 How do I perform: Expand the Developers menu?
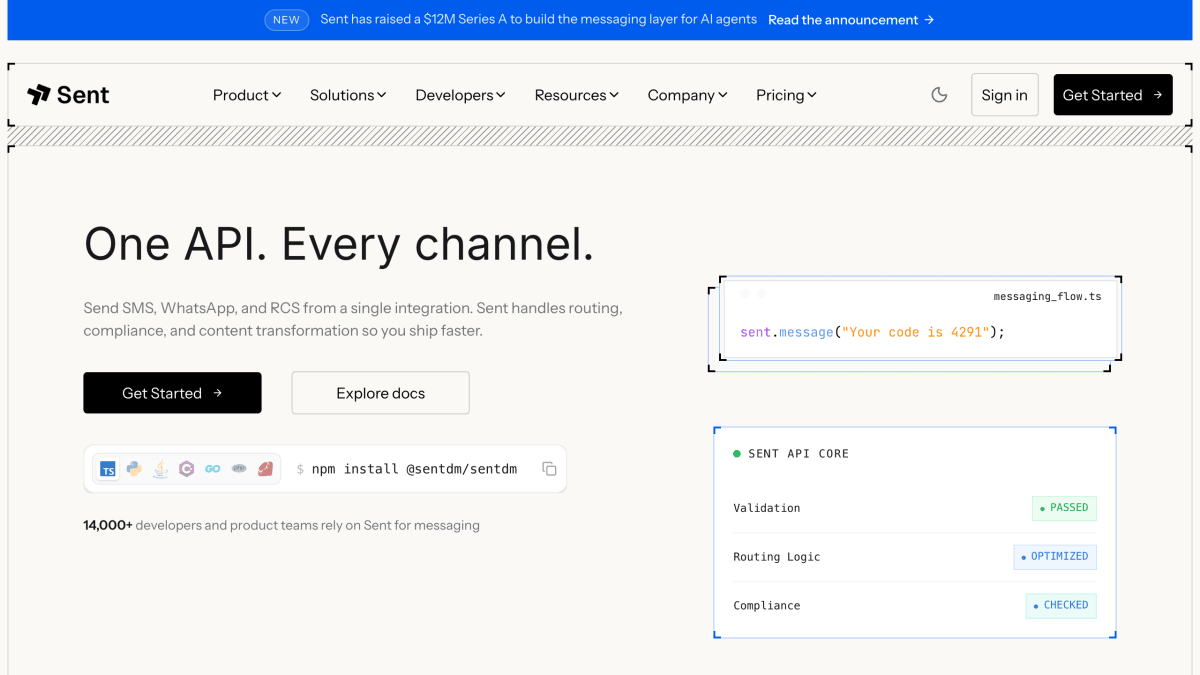pos(460,95)
